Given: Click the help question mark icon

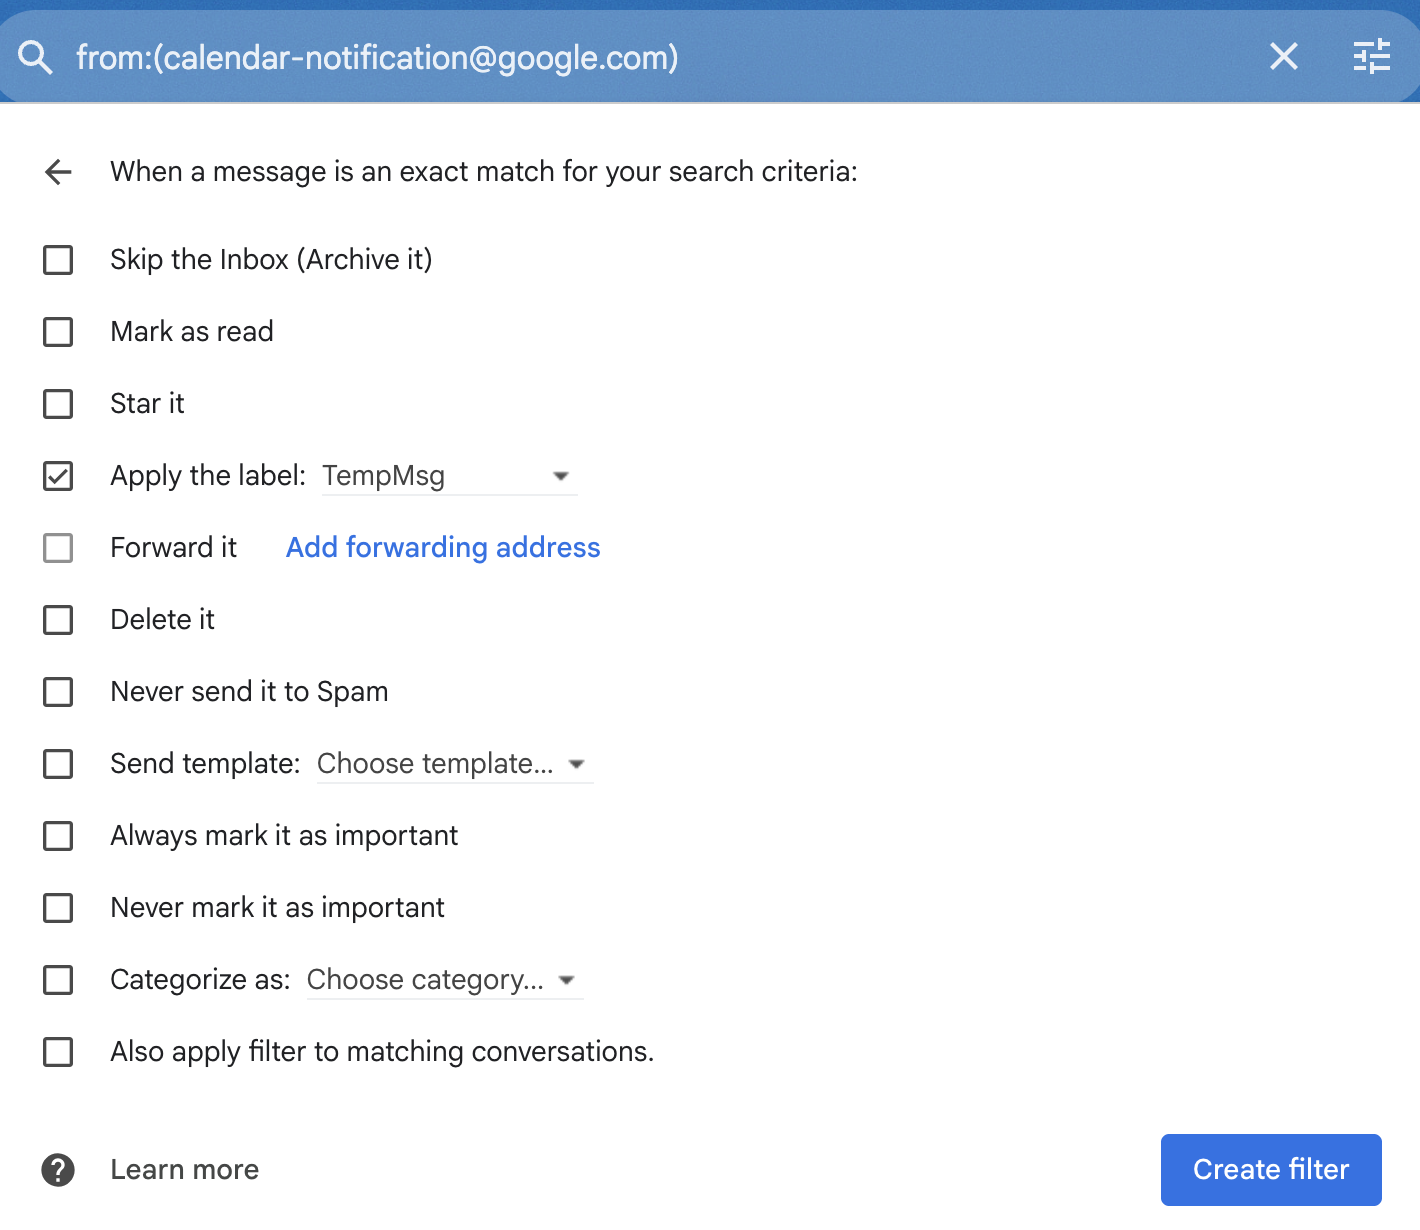Looking at the screenshot, I should point(58,1169).
